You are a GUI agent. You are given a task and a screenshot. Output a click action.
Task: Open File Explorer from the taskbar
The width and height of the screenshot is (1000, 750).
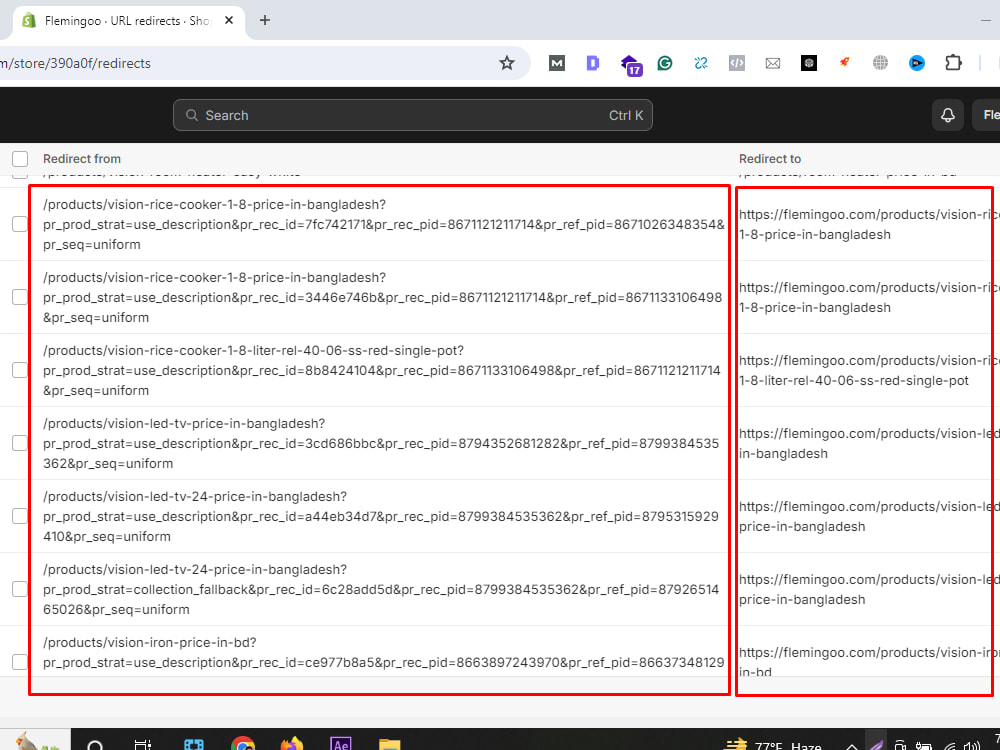pos(390,744)
